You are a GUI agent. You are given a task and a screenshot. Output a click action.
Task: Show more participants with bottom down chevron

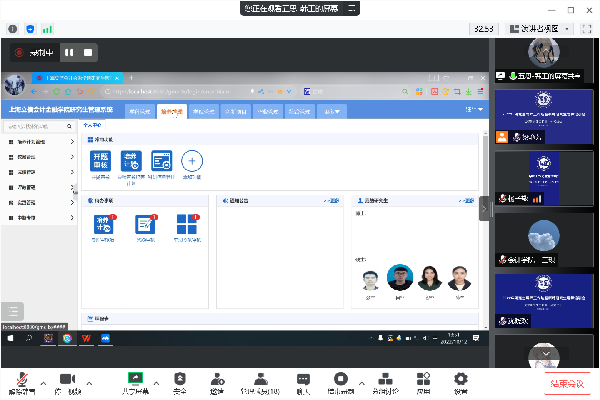click(546, 354)
